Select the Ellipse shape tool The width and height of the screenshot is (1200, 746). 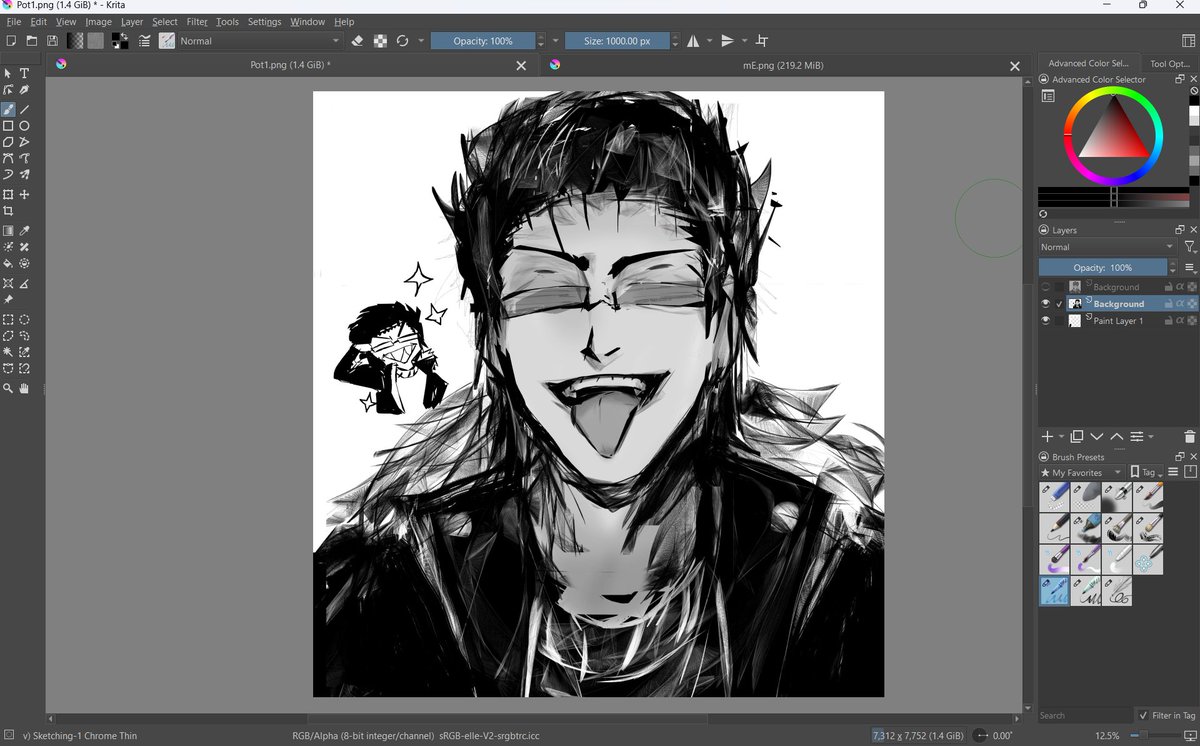[25, 126]
